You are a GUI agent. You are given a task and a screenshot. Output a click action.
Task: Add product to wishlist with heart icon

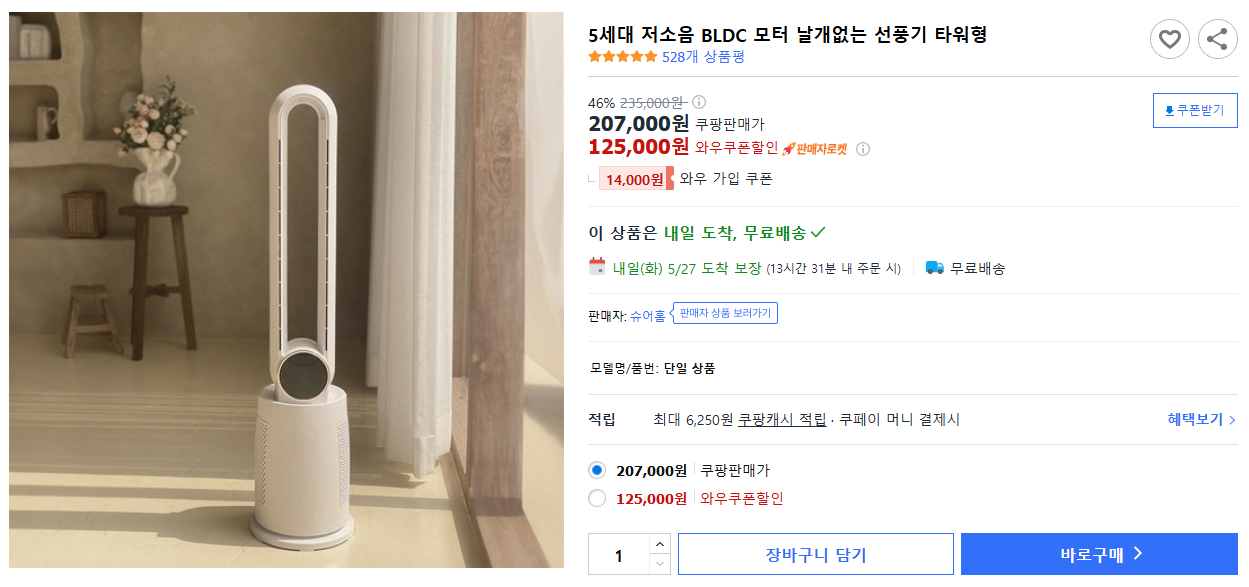tap(1170, 39)
